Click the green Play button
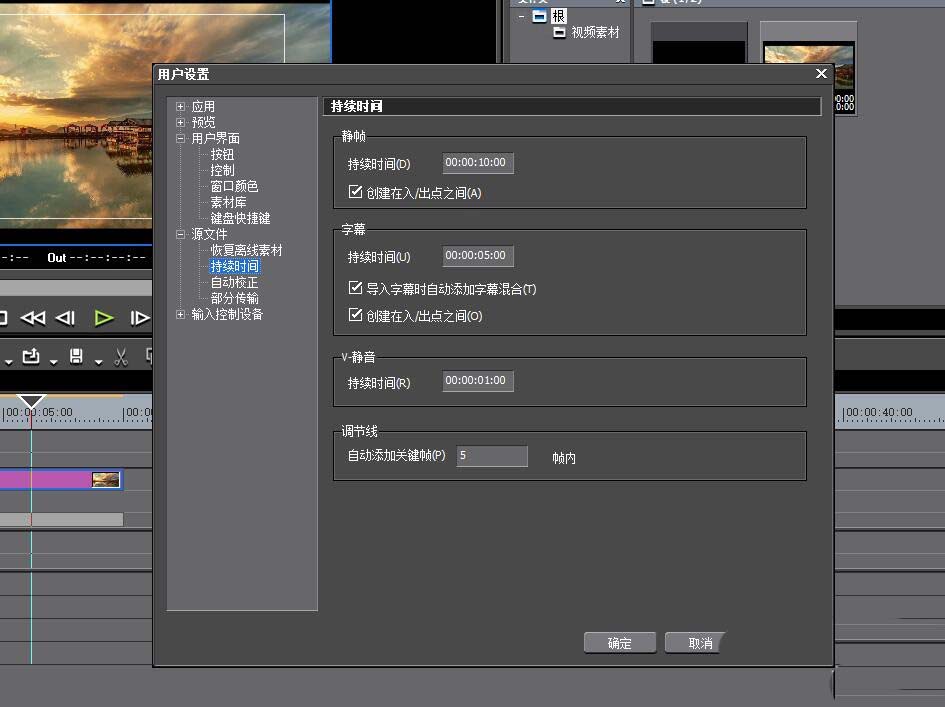Image resolution: width=945 pixels, height=707 pixels. click(x=103, y=317)
